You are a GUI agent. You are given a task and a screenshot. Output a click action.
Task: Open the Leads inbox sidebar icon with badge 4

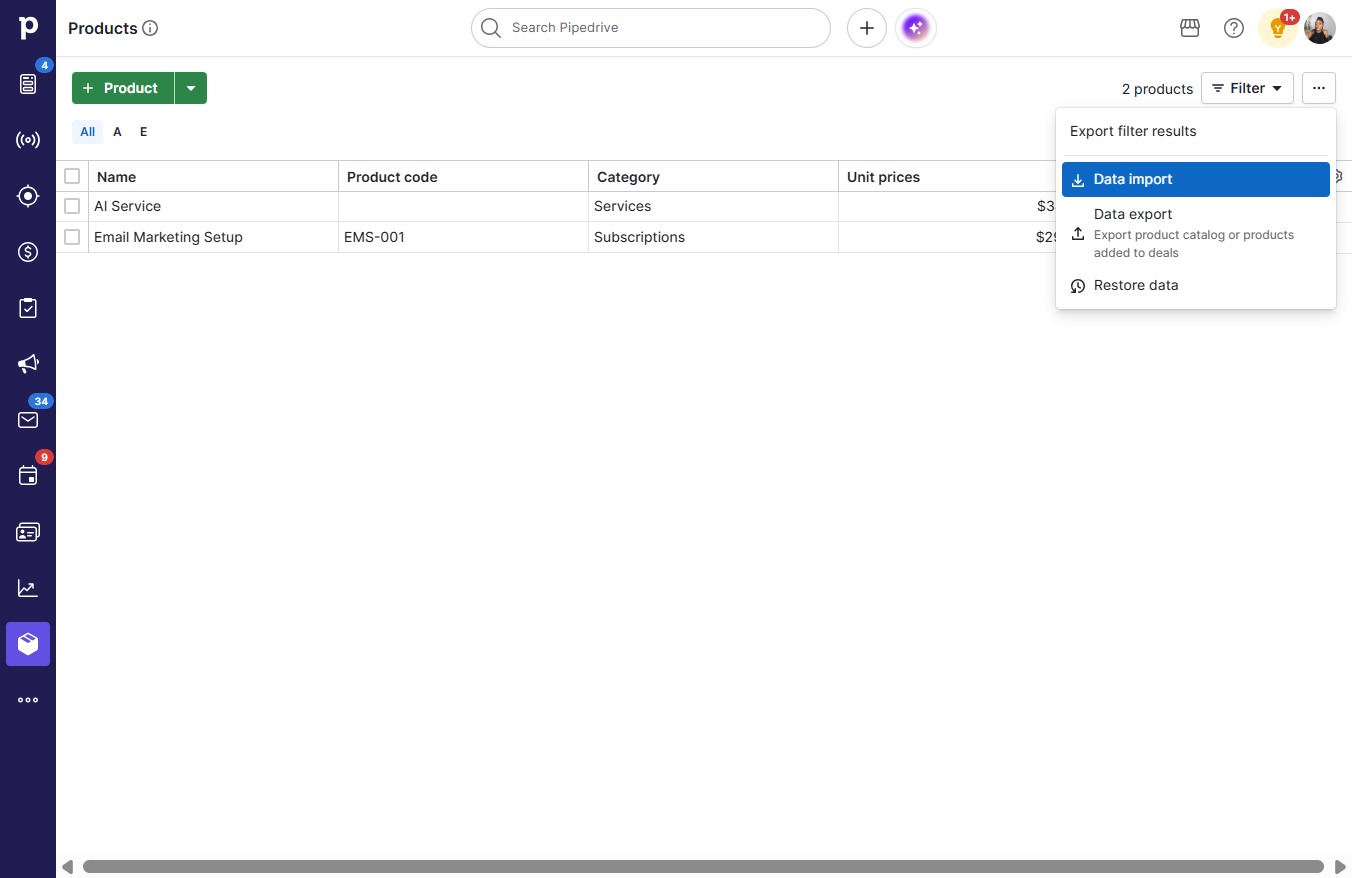28,84
